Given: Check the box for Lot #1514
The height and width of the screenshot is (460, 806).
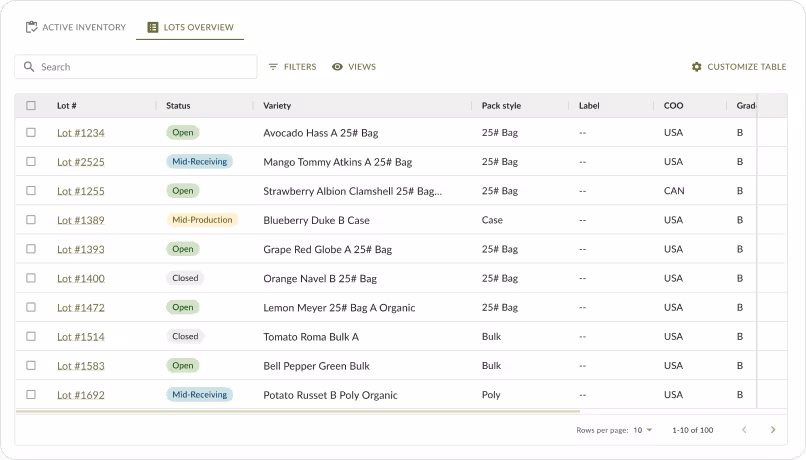Looking at the screenshot, I should [x=31, y=336].
